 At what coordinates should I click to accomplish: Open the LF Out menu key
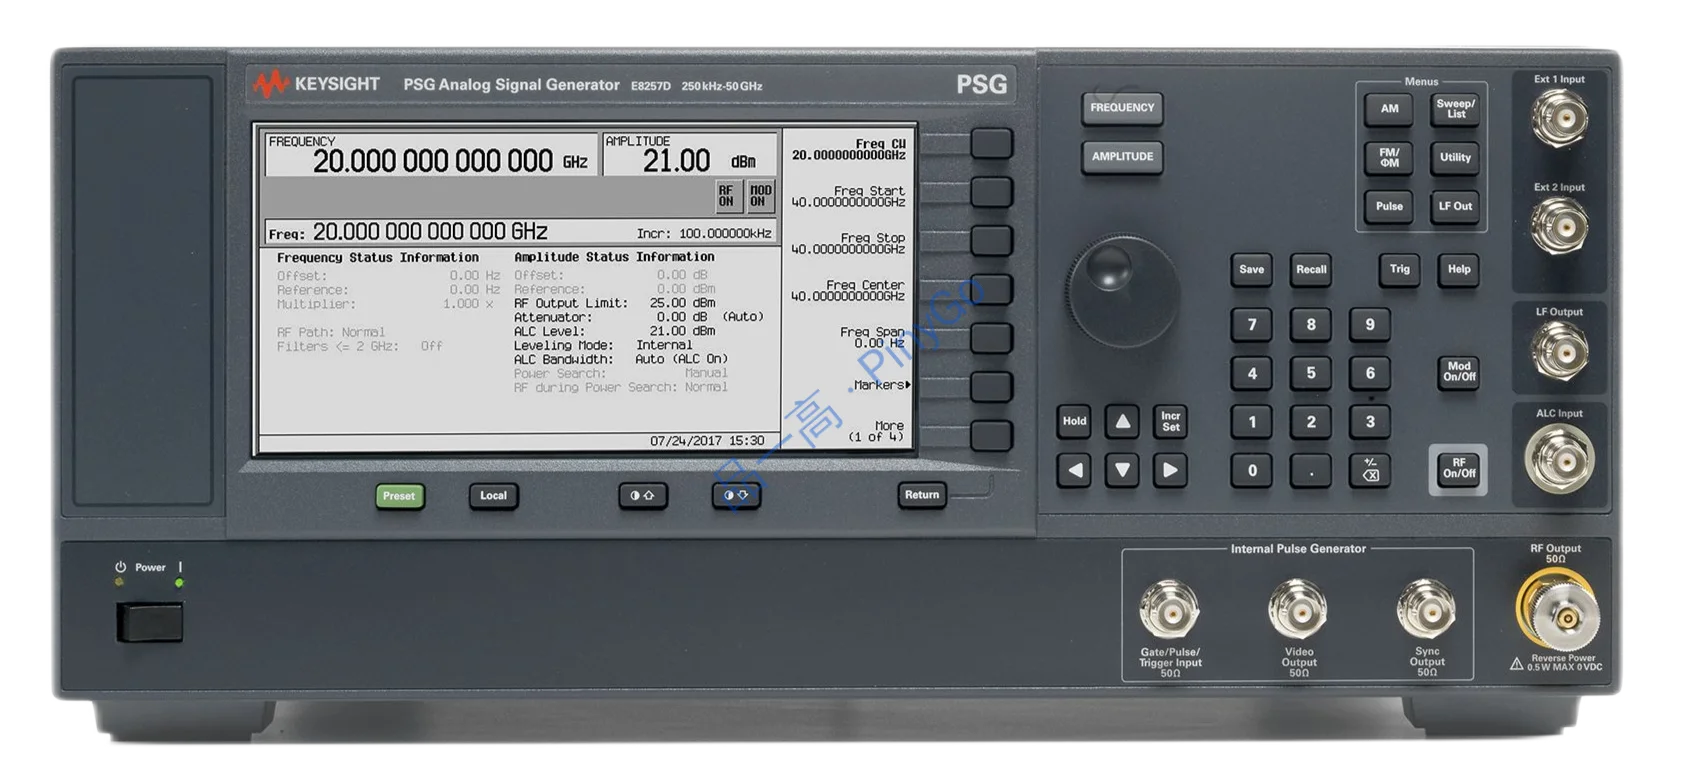tap(1455, 207)
